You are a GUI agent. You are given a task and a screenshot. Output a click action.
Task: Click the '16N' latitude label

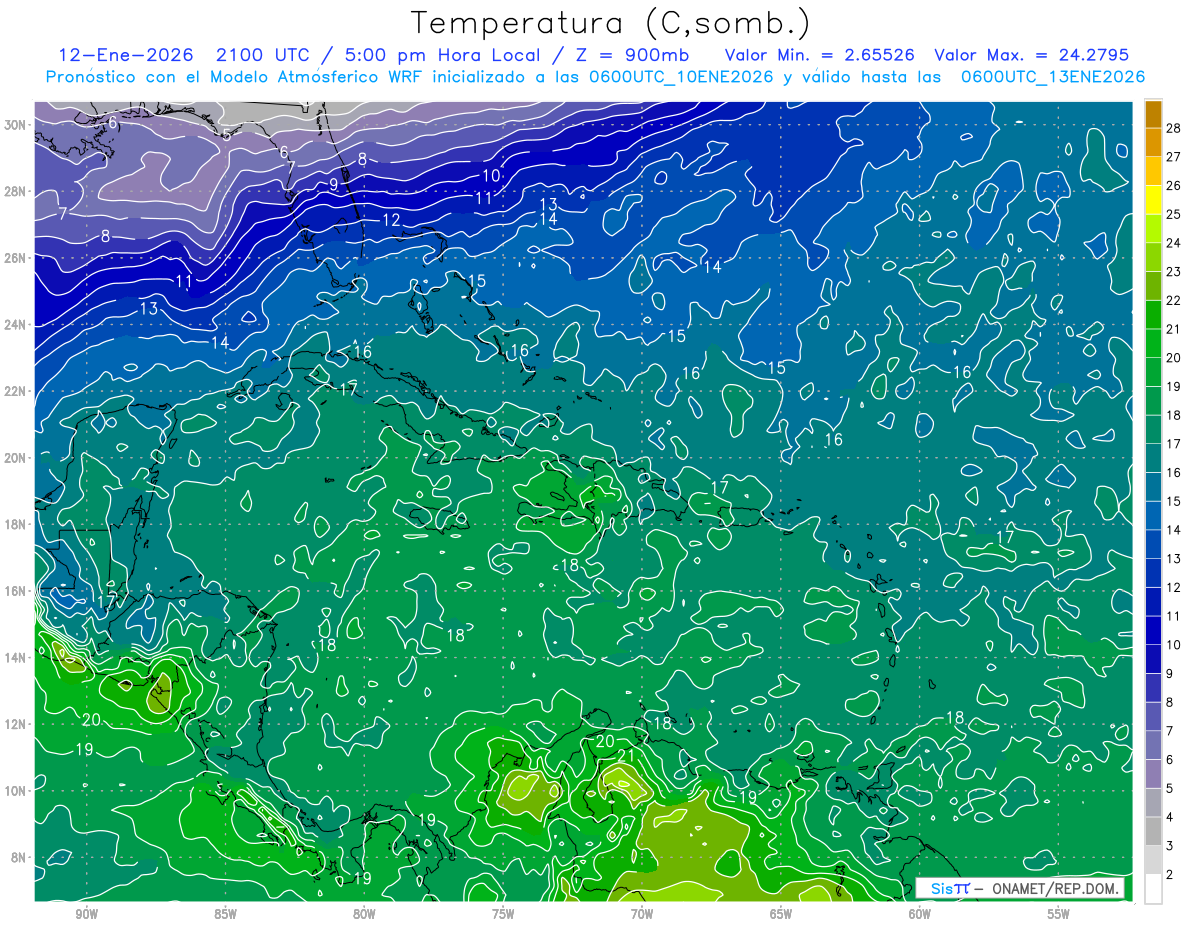coord(14,591)
